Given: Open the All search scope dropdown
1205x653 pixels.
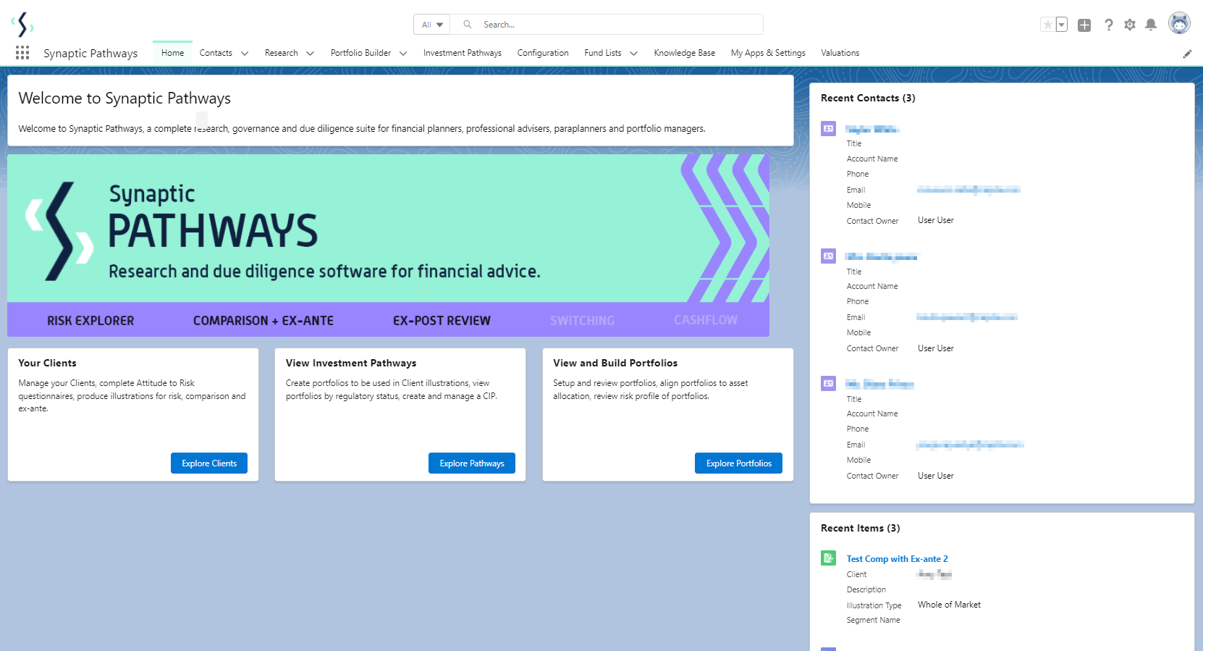Looking at the screenshot, I should [x=432, y=25].
